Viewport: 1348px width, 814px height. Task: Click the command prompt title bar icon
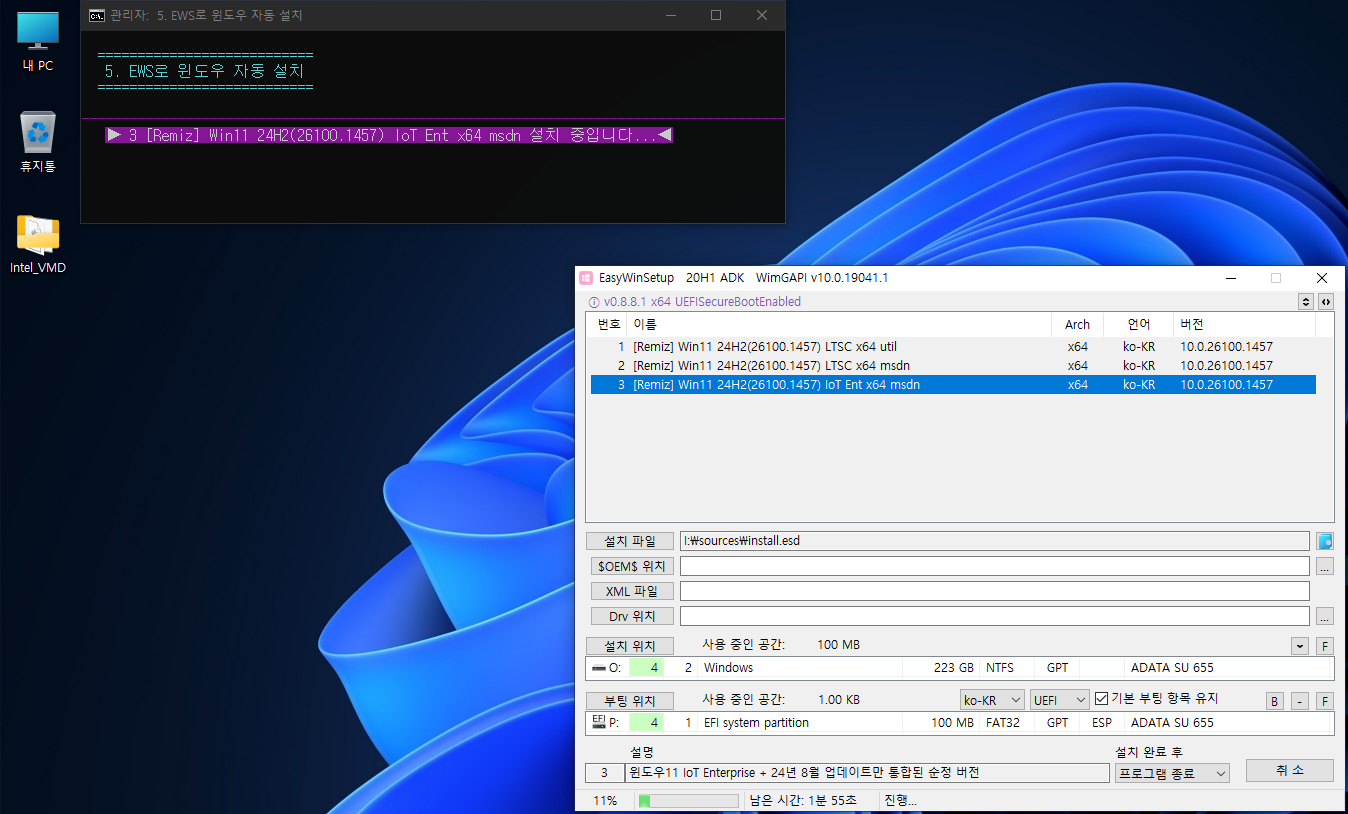click(x=97, y=15)
